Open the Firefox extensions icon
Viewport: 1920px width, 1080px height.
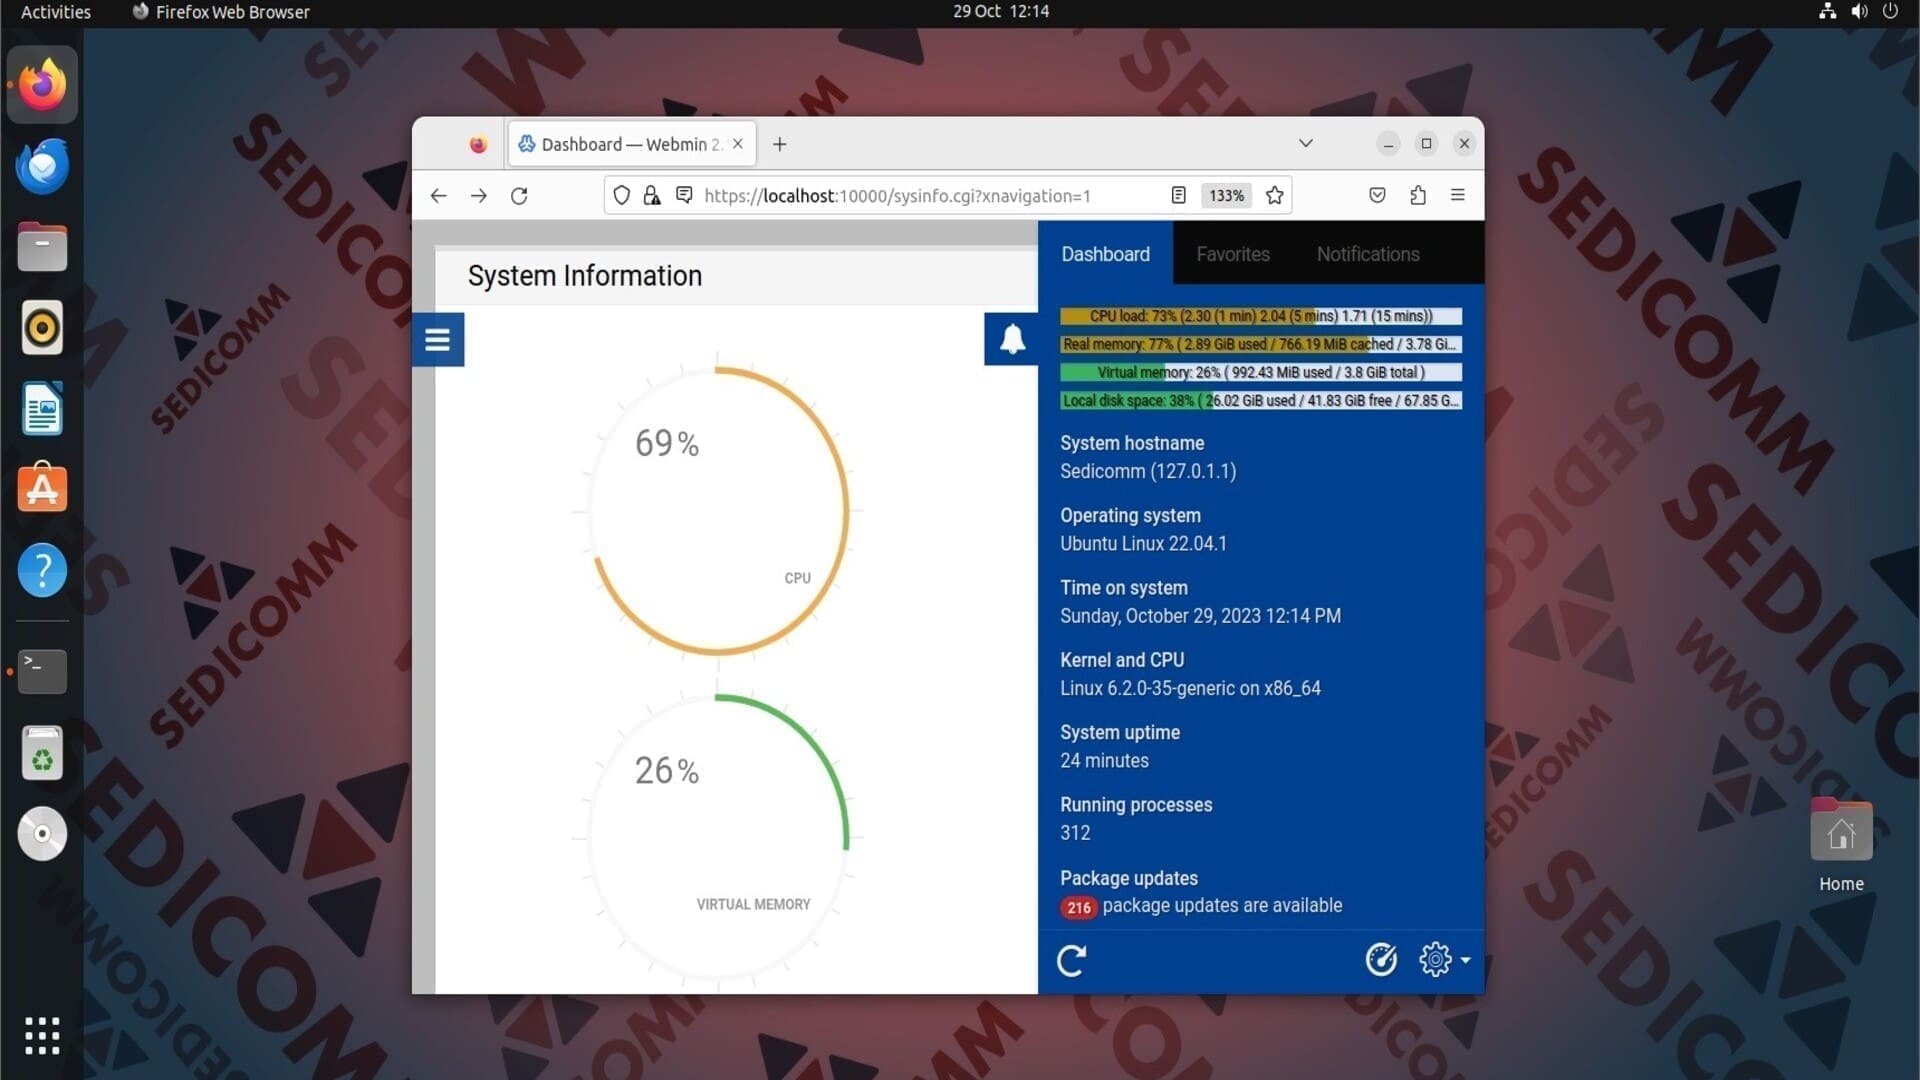(x=1417, y=196)
